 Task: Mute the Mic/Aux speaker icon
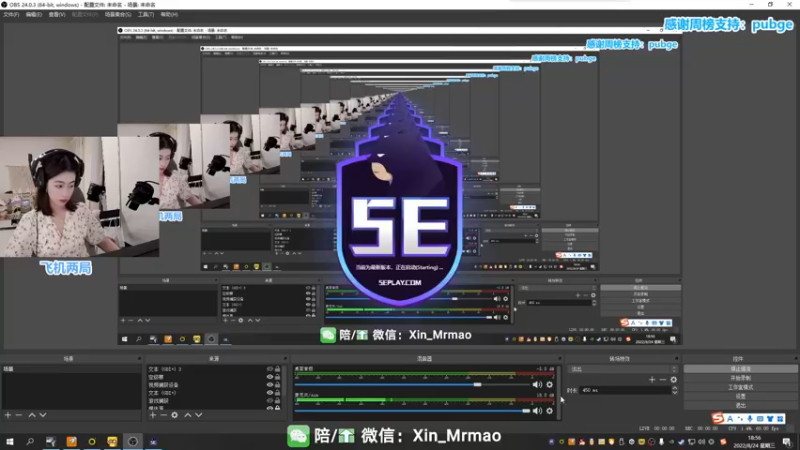537,411
